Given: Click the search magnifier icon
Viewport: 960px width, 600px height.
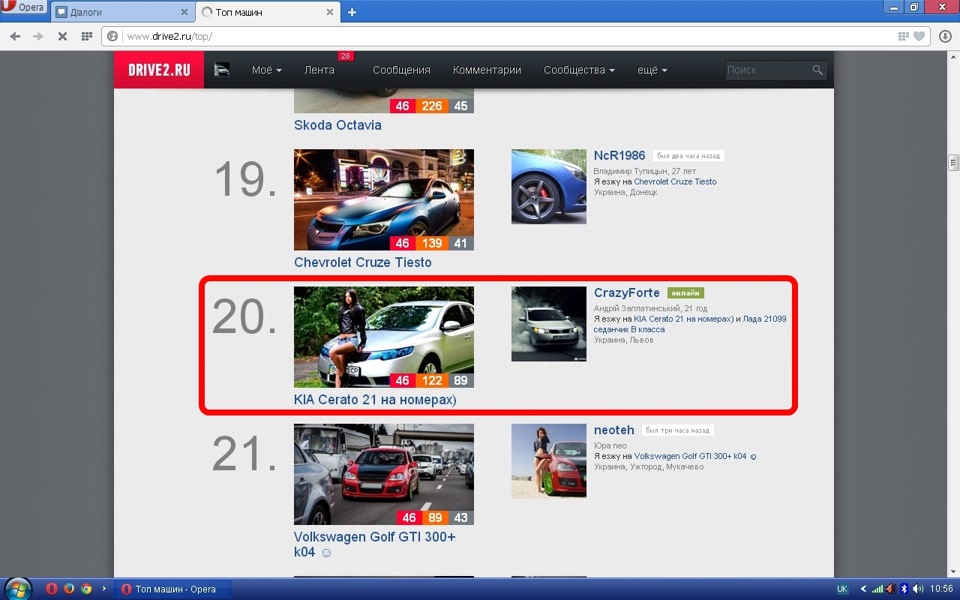Looking at the screenshot, I should tap(817, 70).
